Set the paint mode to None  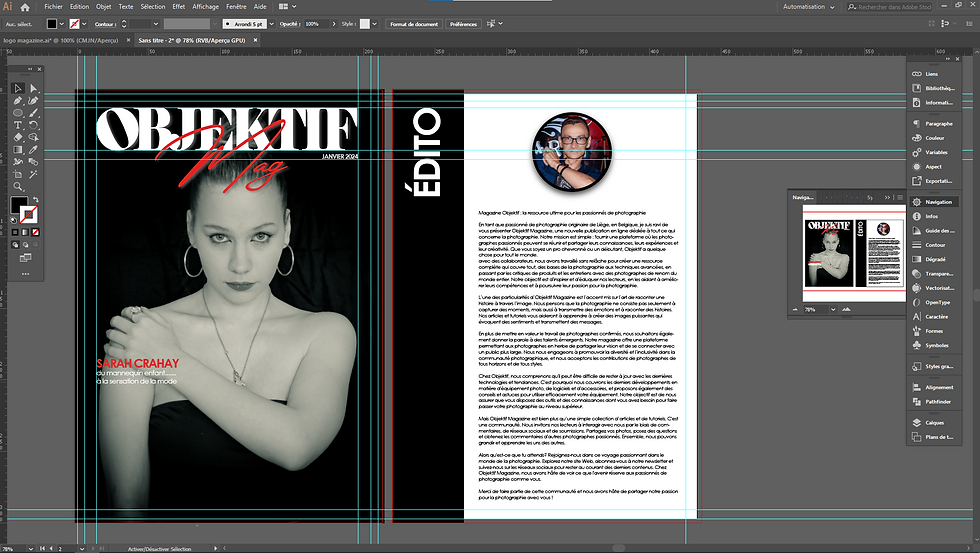[x=37, y=233]
